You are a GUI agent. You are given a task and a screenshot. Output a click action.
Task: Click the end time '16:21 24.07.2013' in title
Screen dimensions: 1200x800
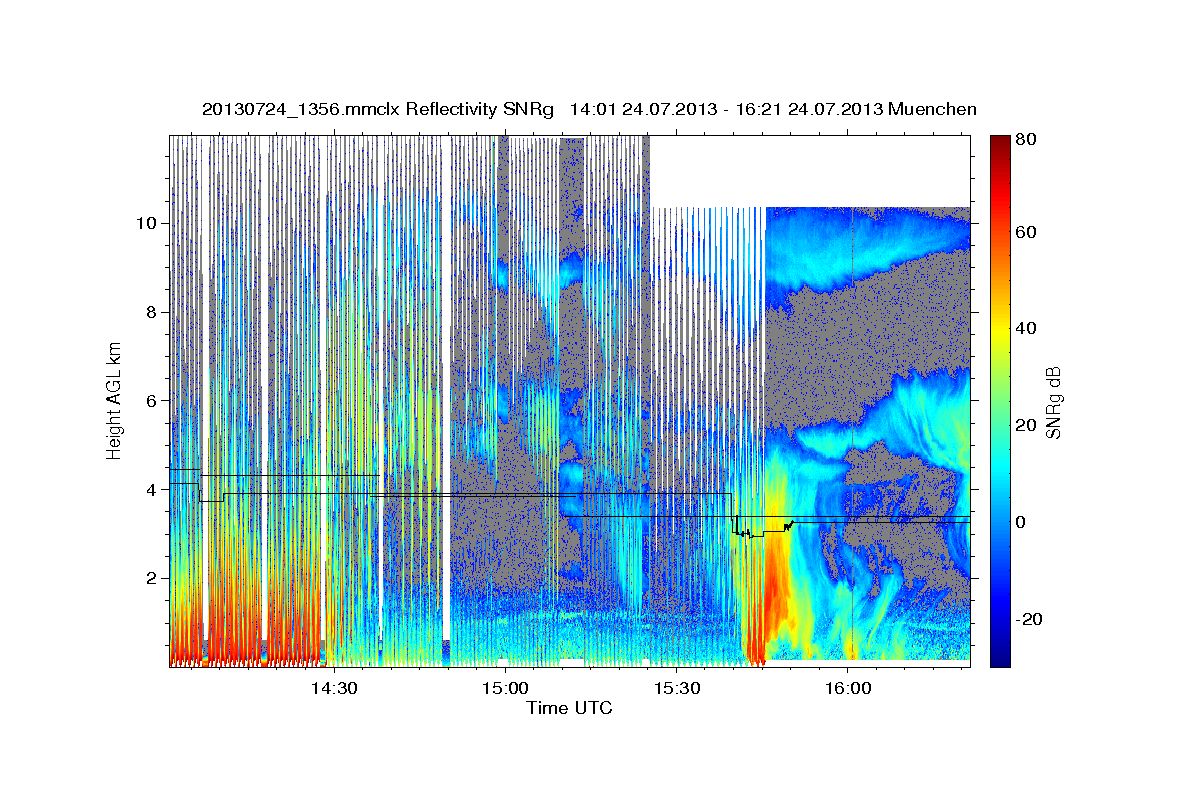click(809, 109)
